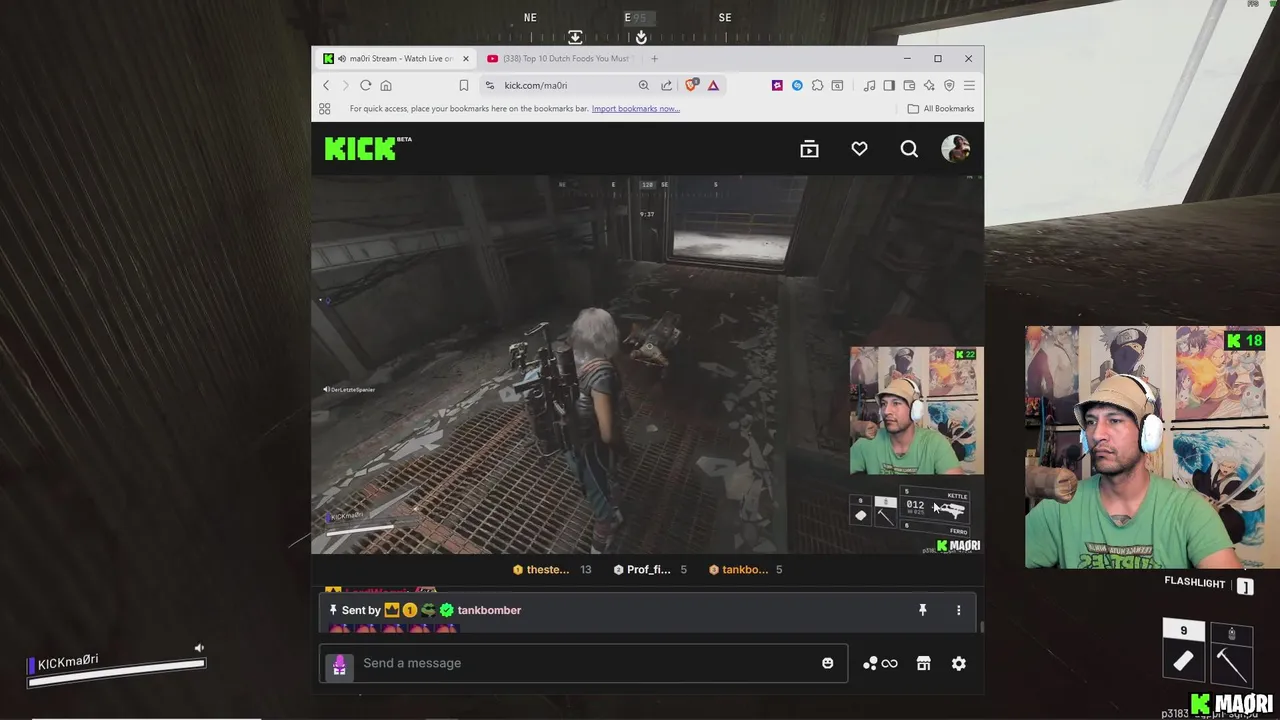Open a new browser tab

coord(655,59)
